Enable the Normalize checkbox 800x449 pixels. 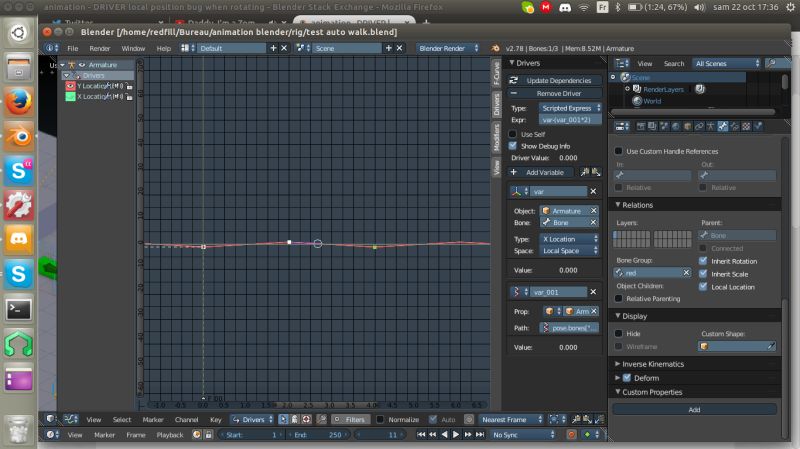[x=380, y=419]
